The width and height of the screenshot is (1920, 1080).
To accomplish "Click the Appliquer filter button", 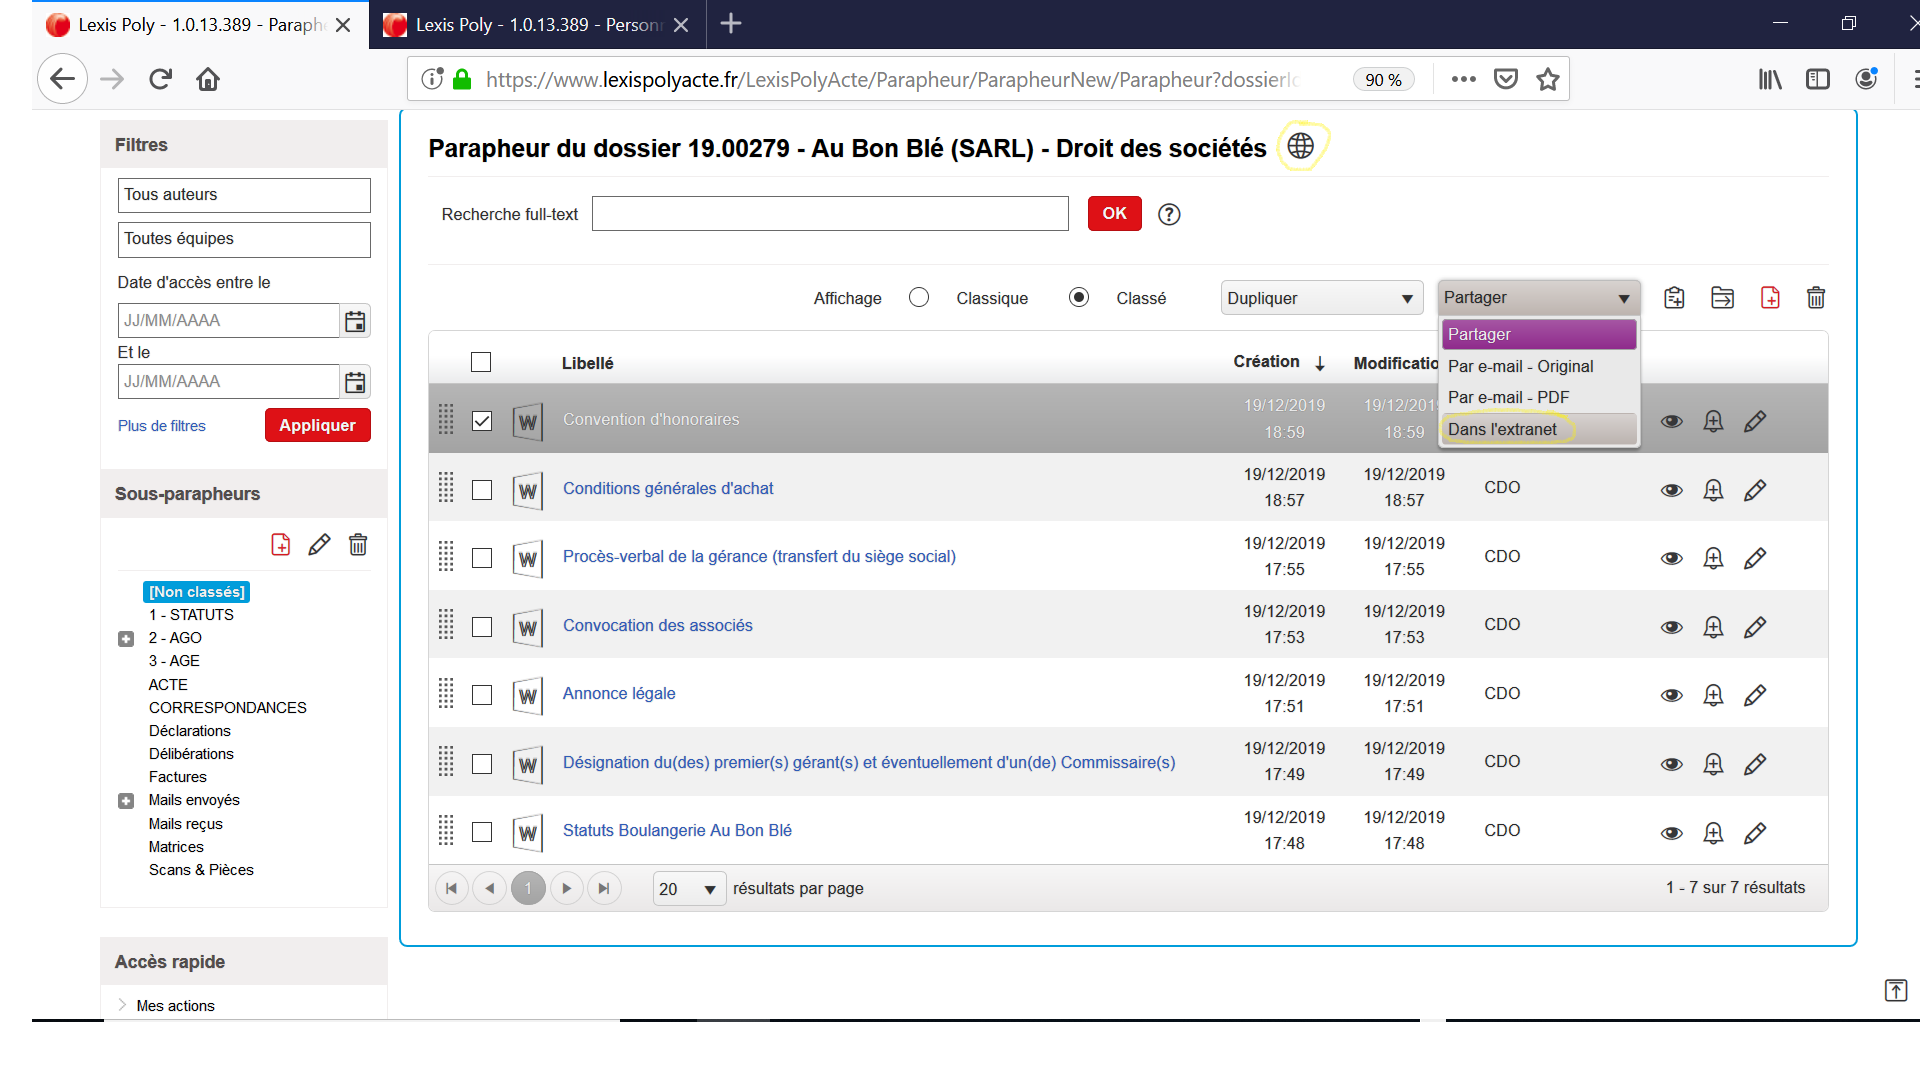I will click(x=317, y=425).
